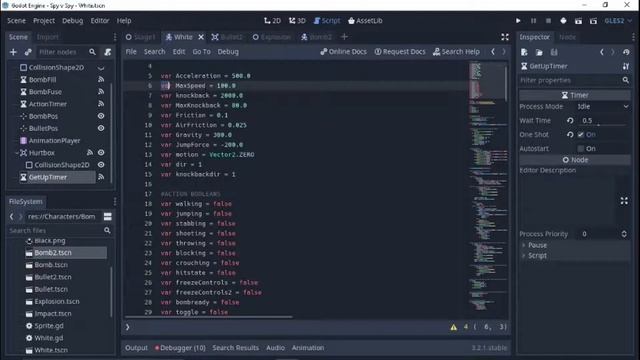Play the edited scene
The image size is (640, 360).
click(578, 21)
